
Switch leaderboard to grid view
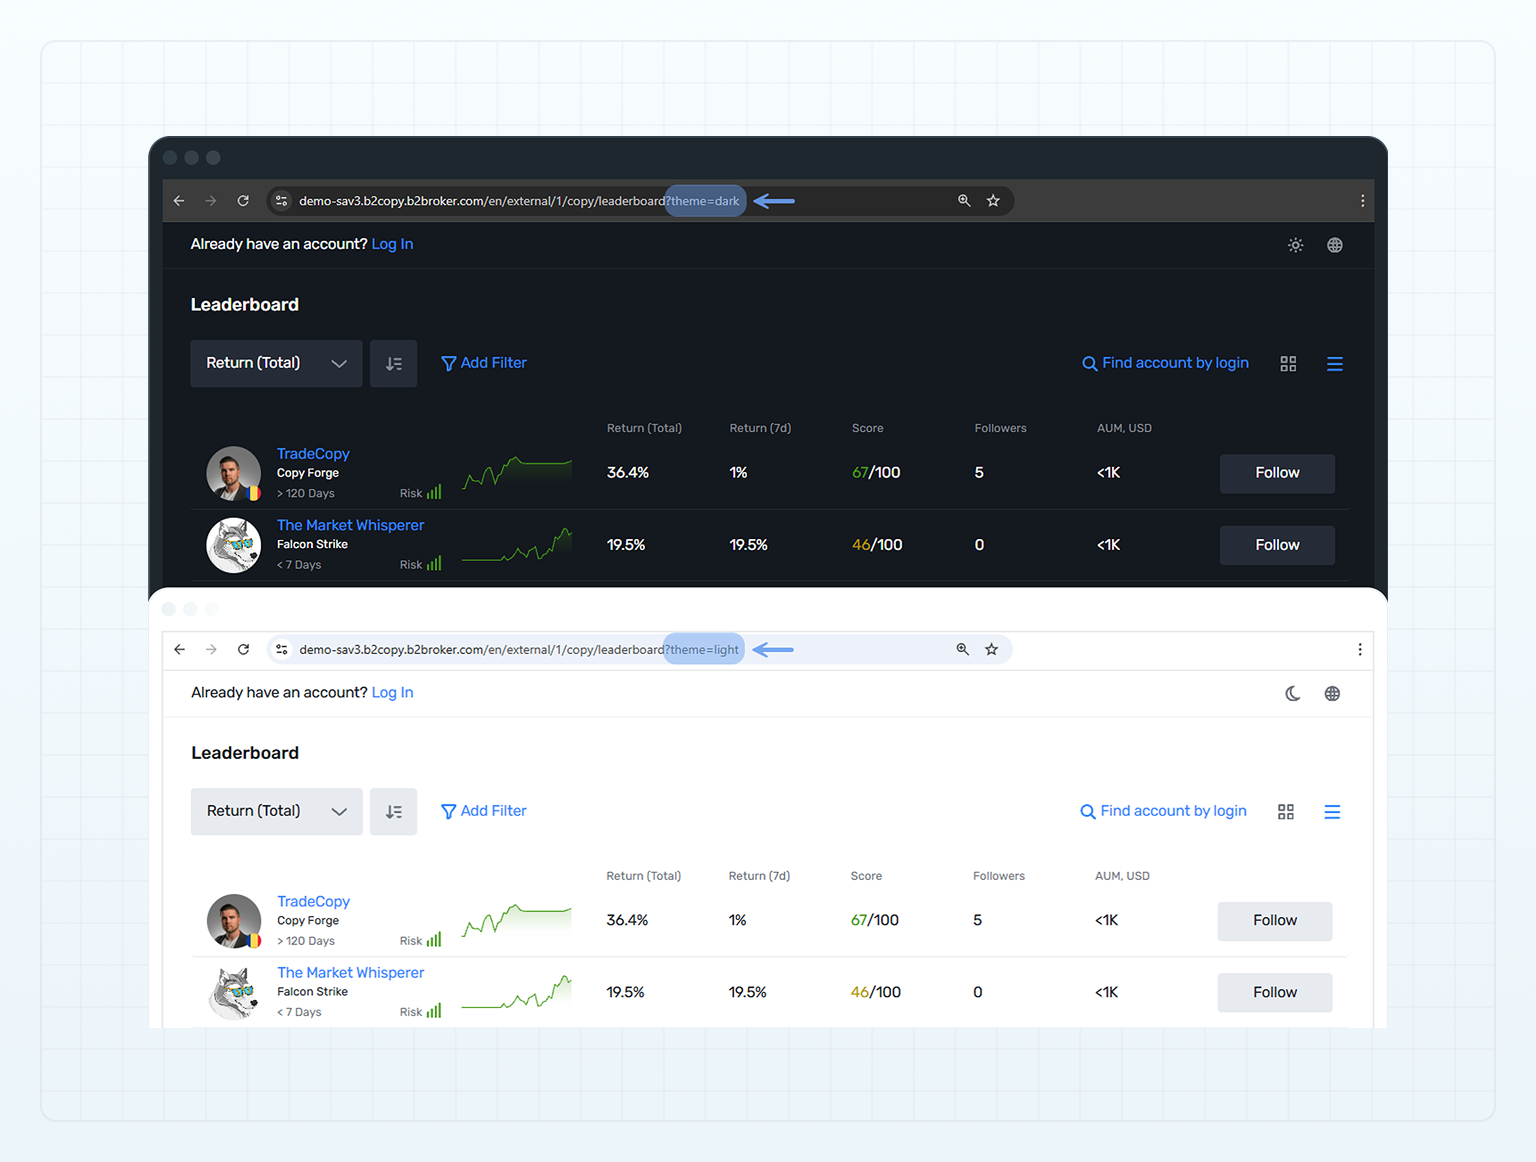coord(1288,363)
